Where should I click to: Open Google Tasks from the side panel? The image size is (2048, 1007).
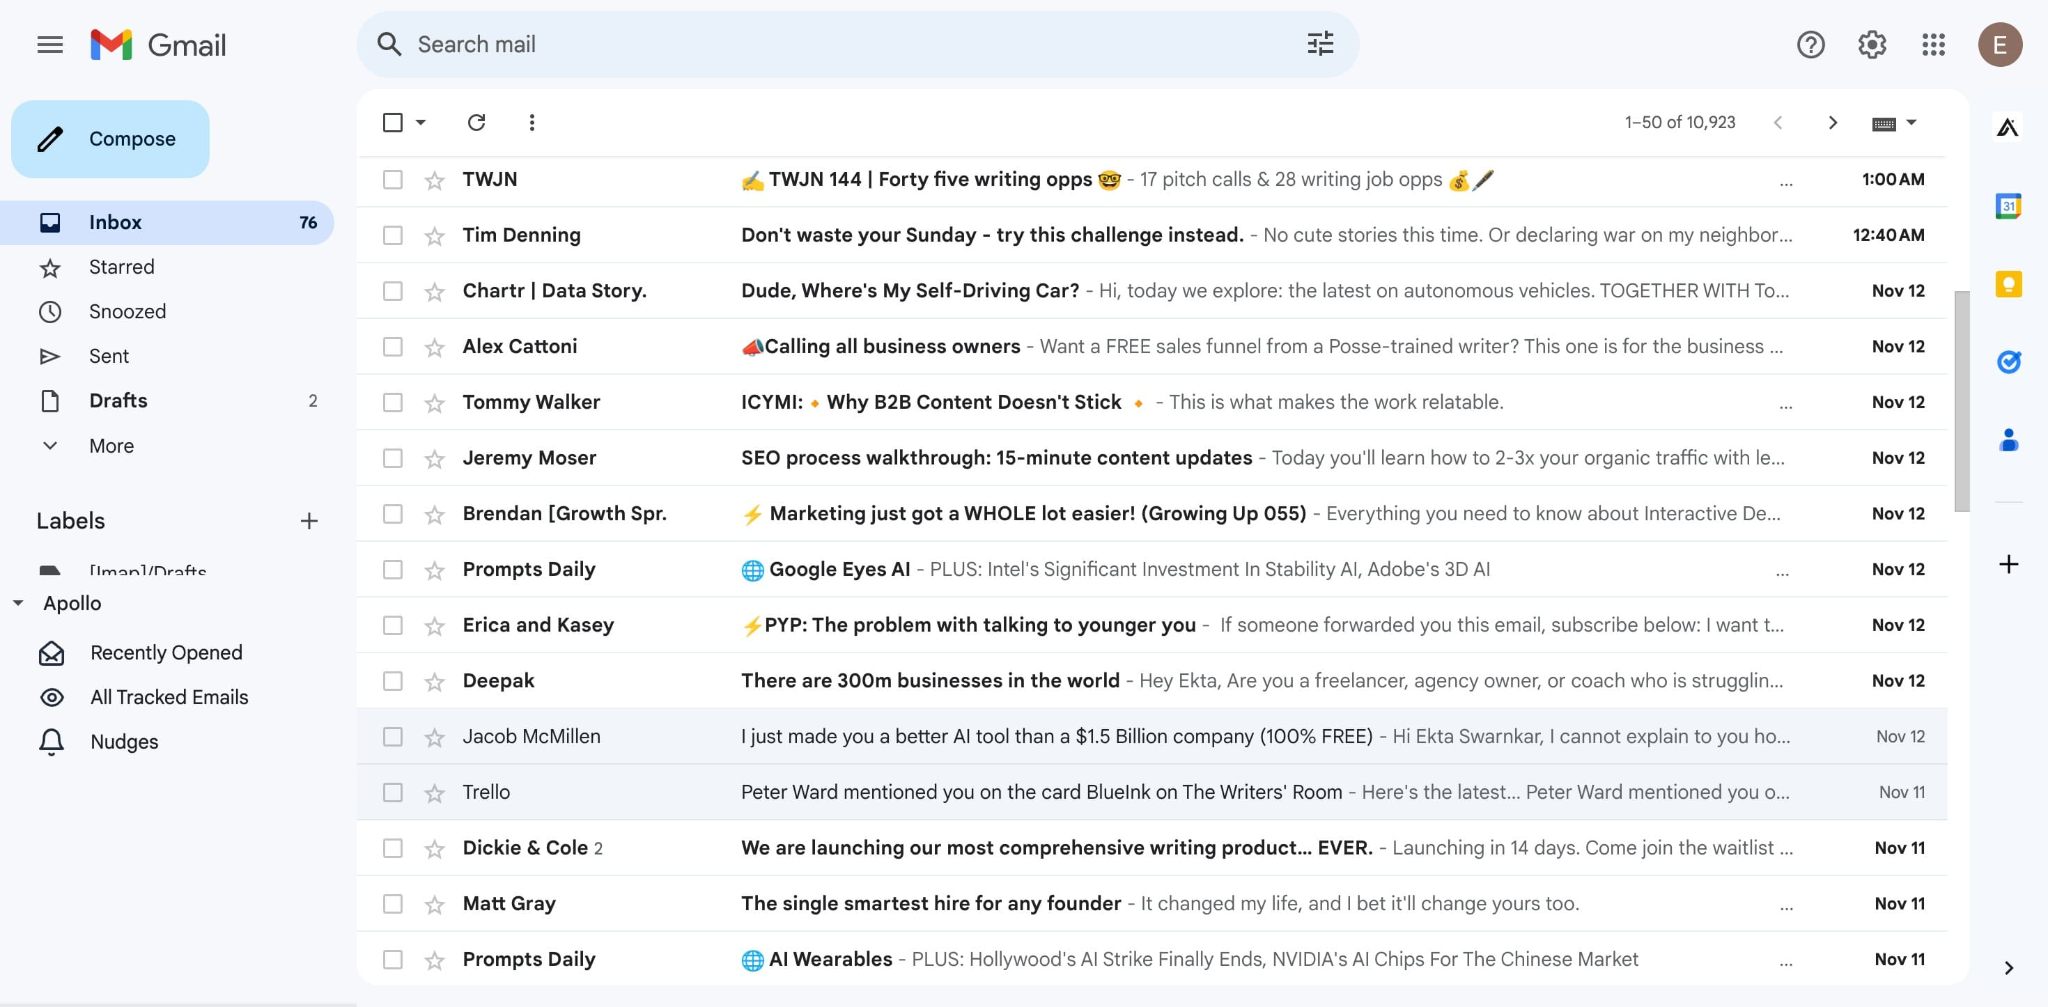[2007, 362]
